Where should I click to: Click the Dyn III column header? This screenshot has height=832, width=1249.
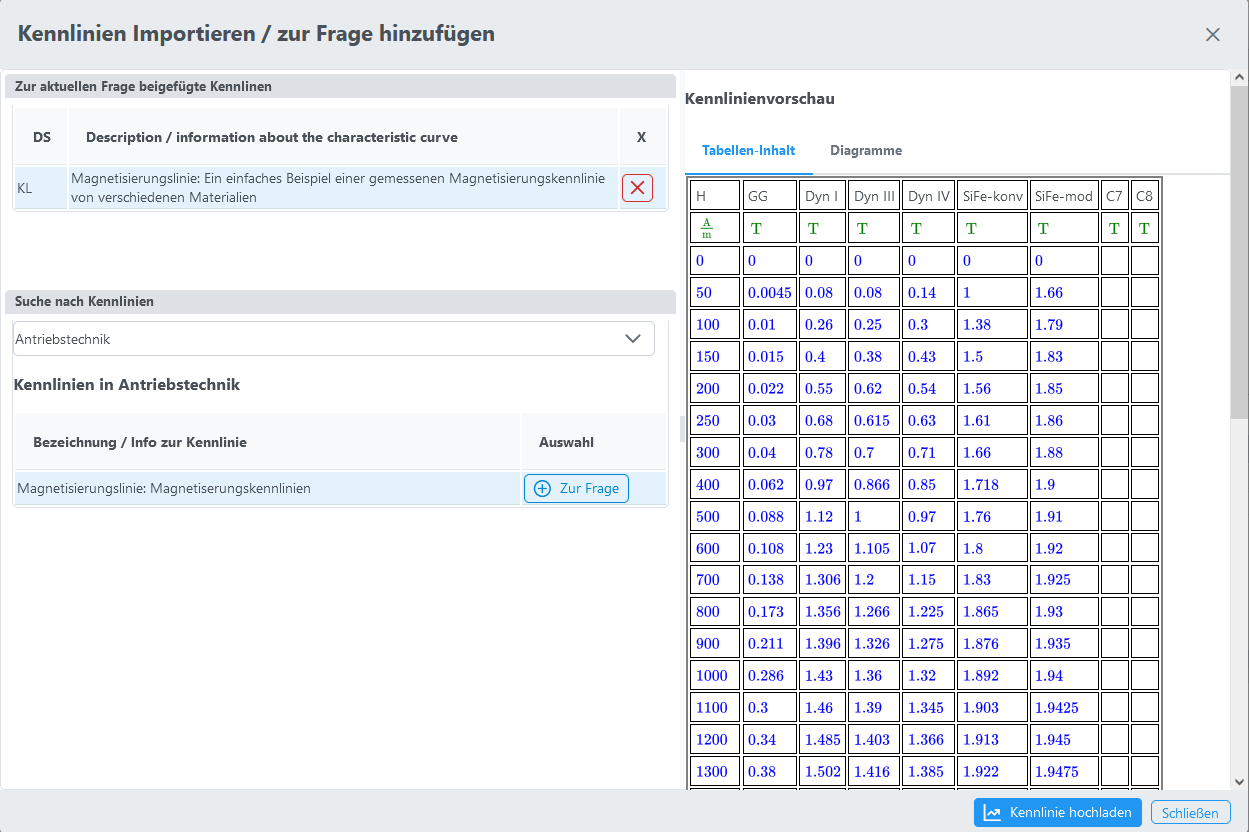pos(874,196)
